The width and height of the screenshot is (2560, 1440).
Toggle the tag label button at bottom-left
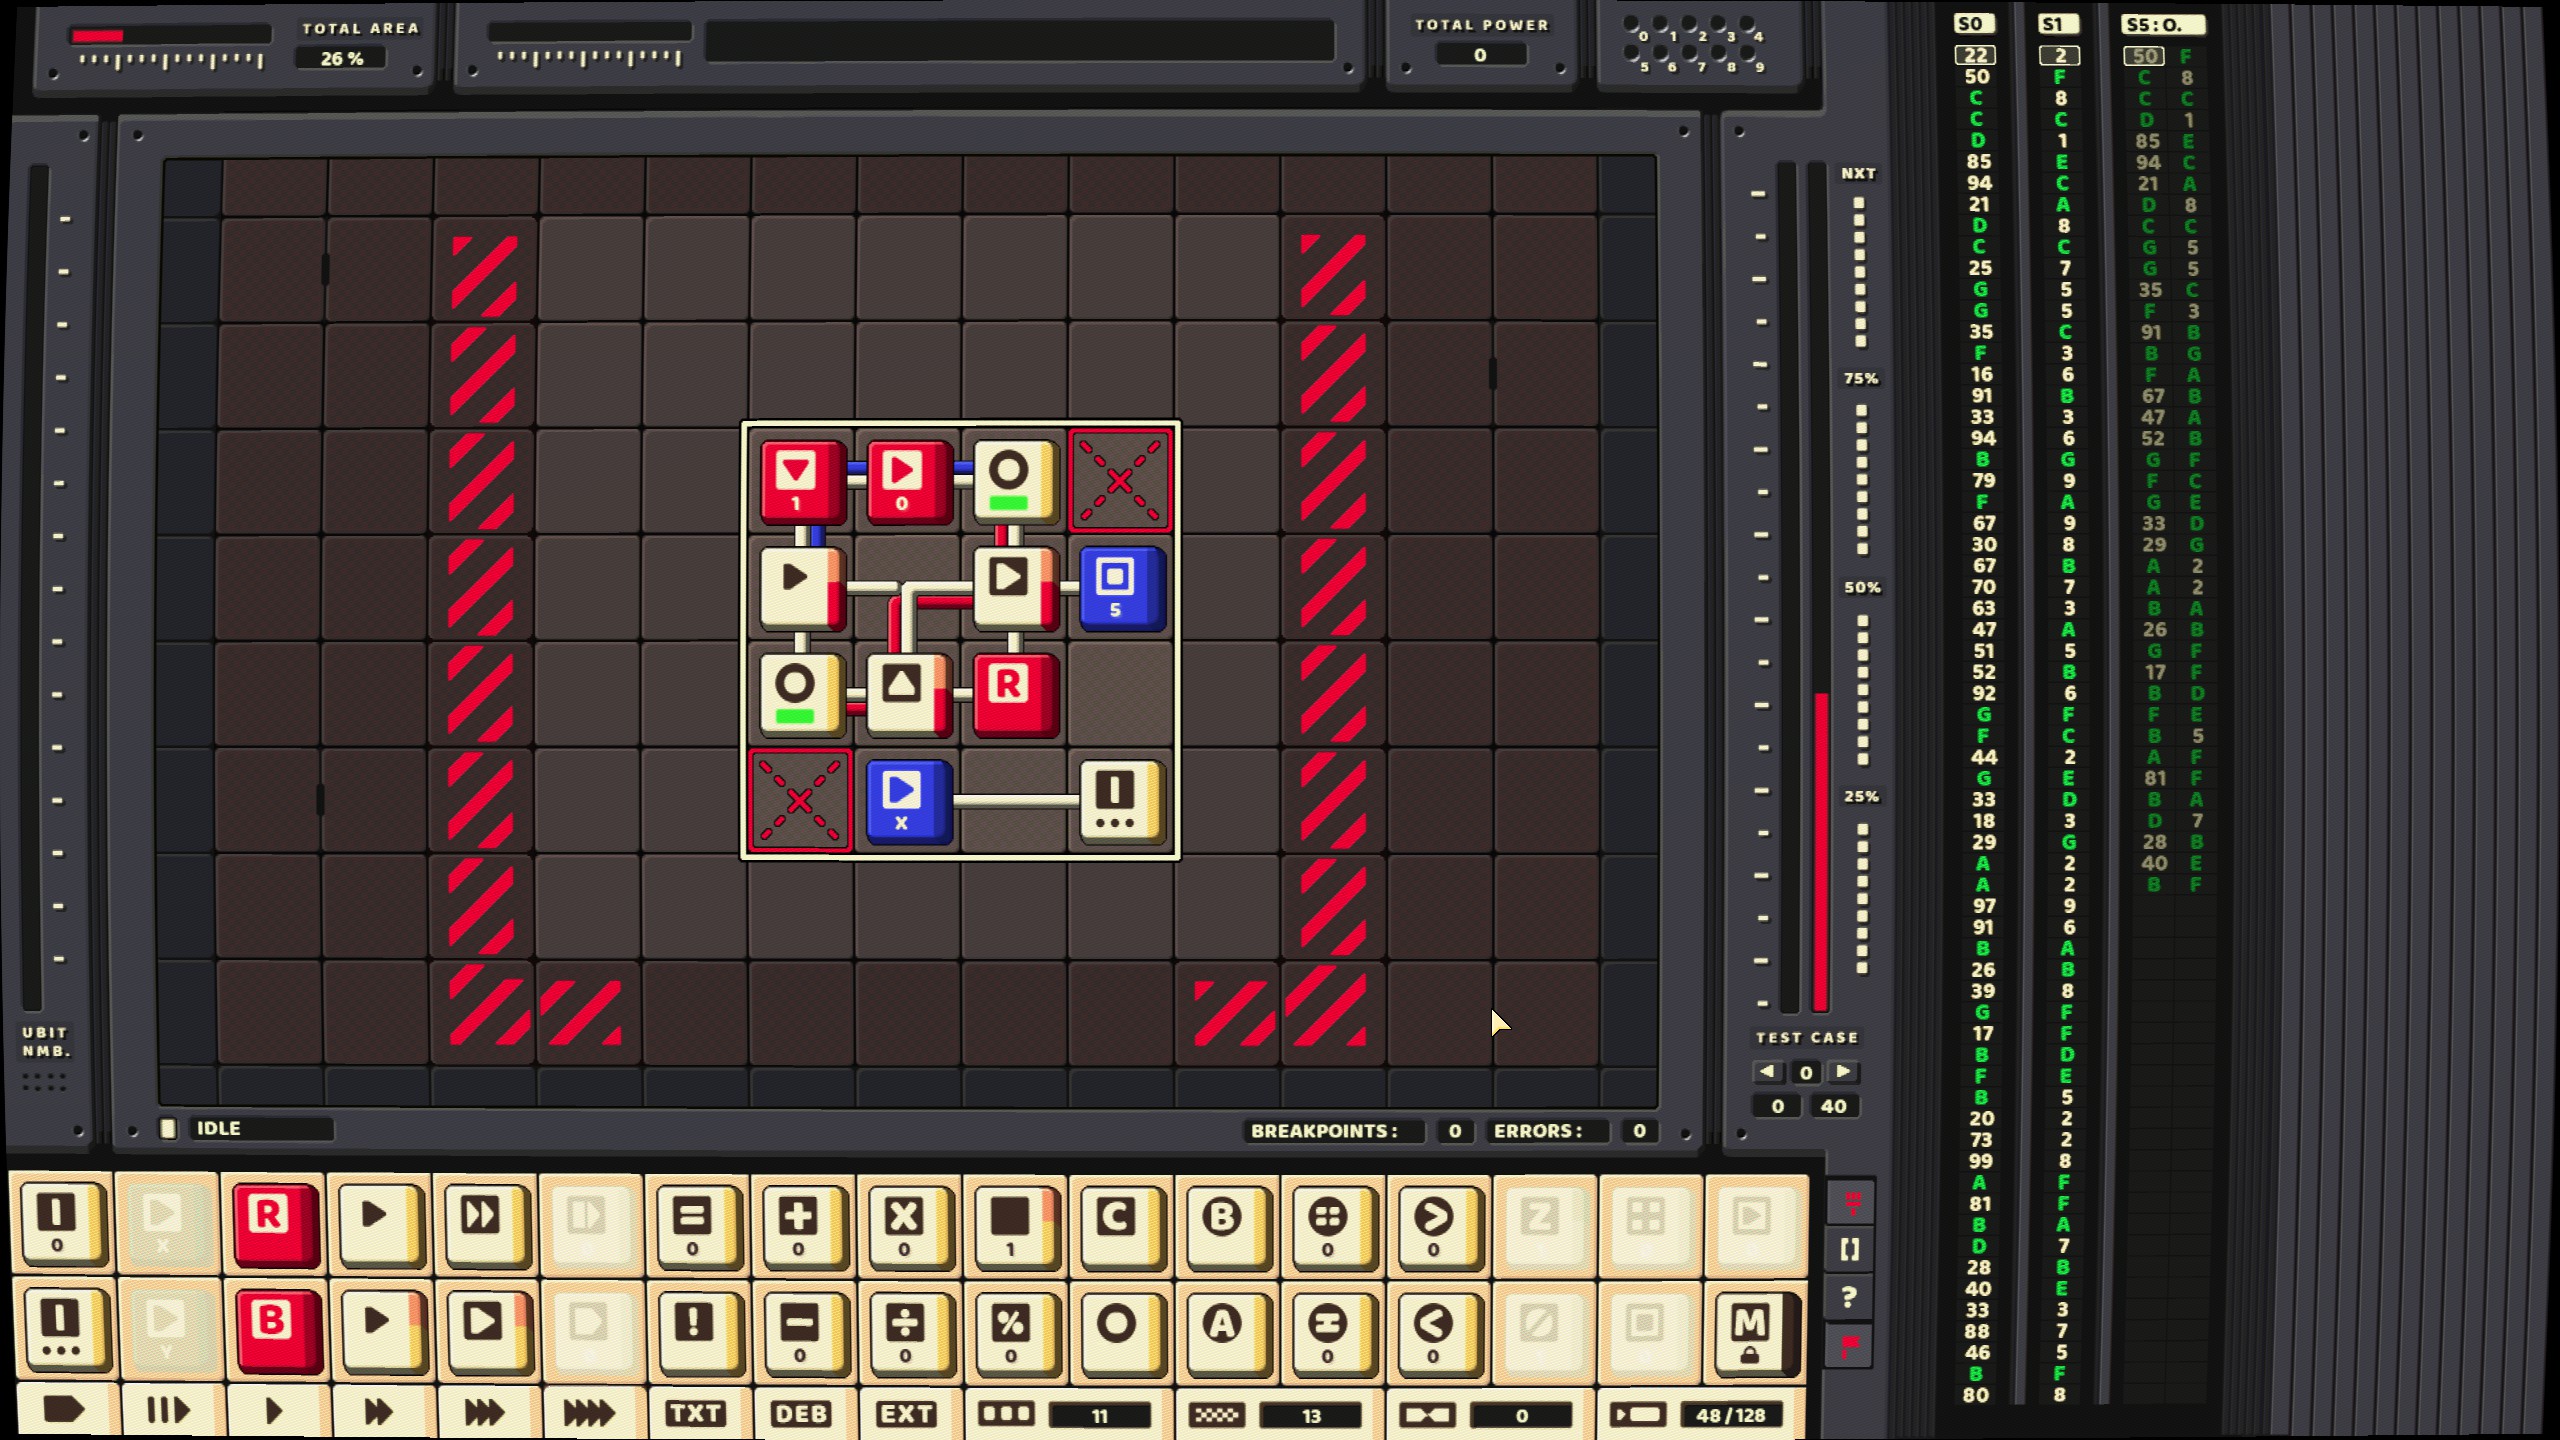(x=64, y=1411)
